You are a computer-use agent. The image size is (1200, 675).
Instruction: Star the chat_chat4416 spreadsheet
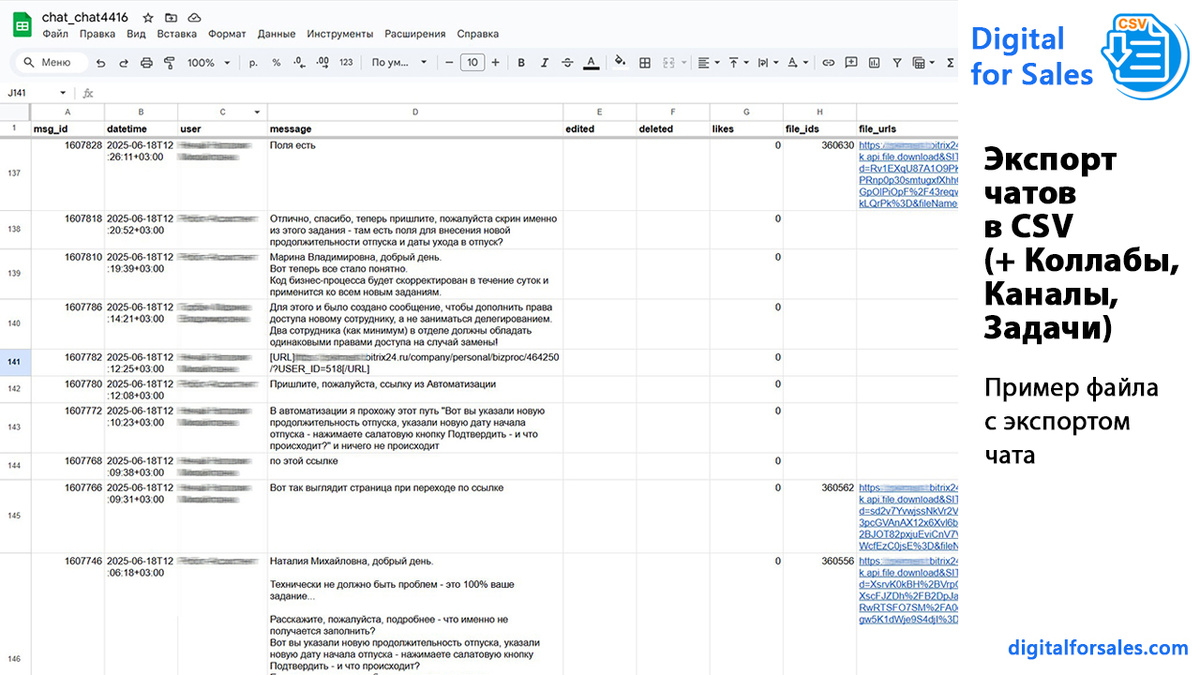147,17
